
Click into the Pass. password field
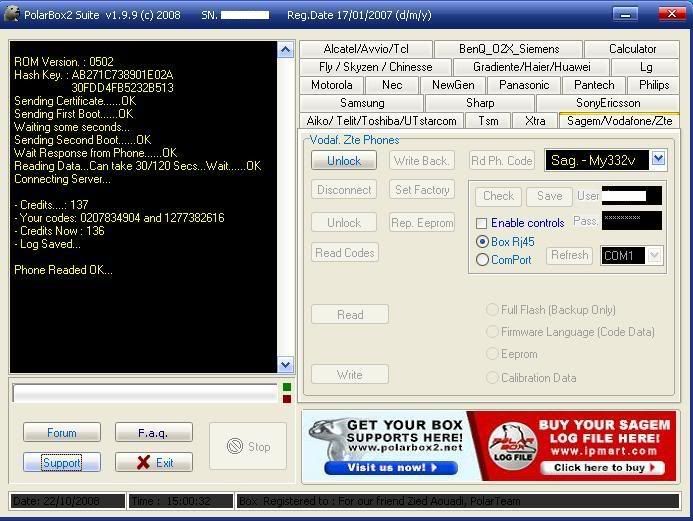click(x=632, y=220)
